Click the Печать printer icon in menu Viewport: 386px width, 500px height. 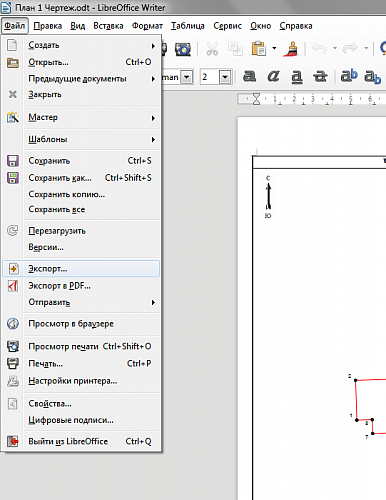[13, 363]
